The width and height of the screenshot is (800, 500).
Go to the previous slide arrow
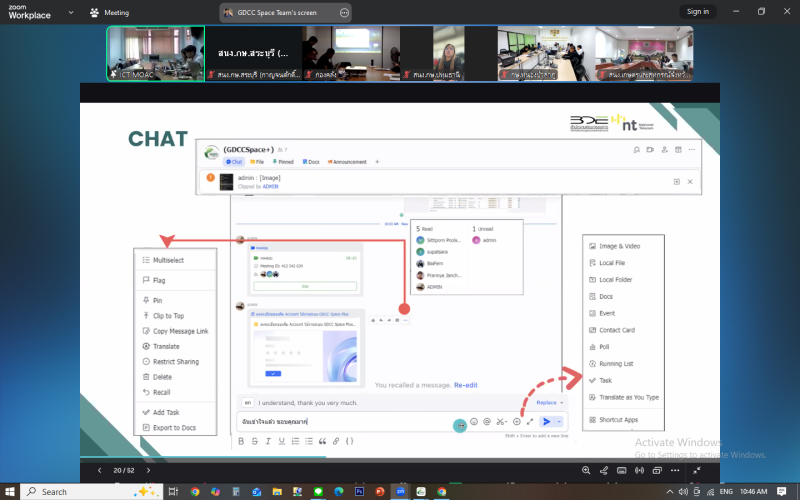pyautogui.click(x=98, y=470)
